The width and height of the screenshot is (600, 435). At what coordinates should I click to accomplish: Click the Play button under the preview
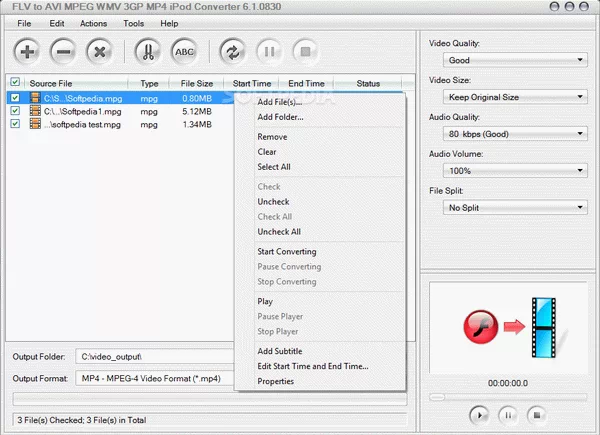pos(479,415)
